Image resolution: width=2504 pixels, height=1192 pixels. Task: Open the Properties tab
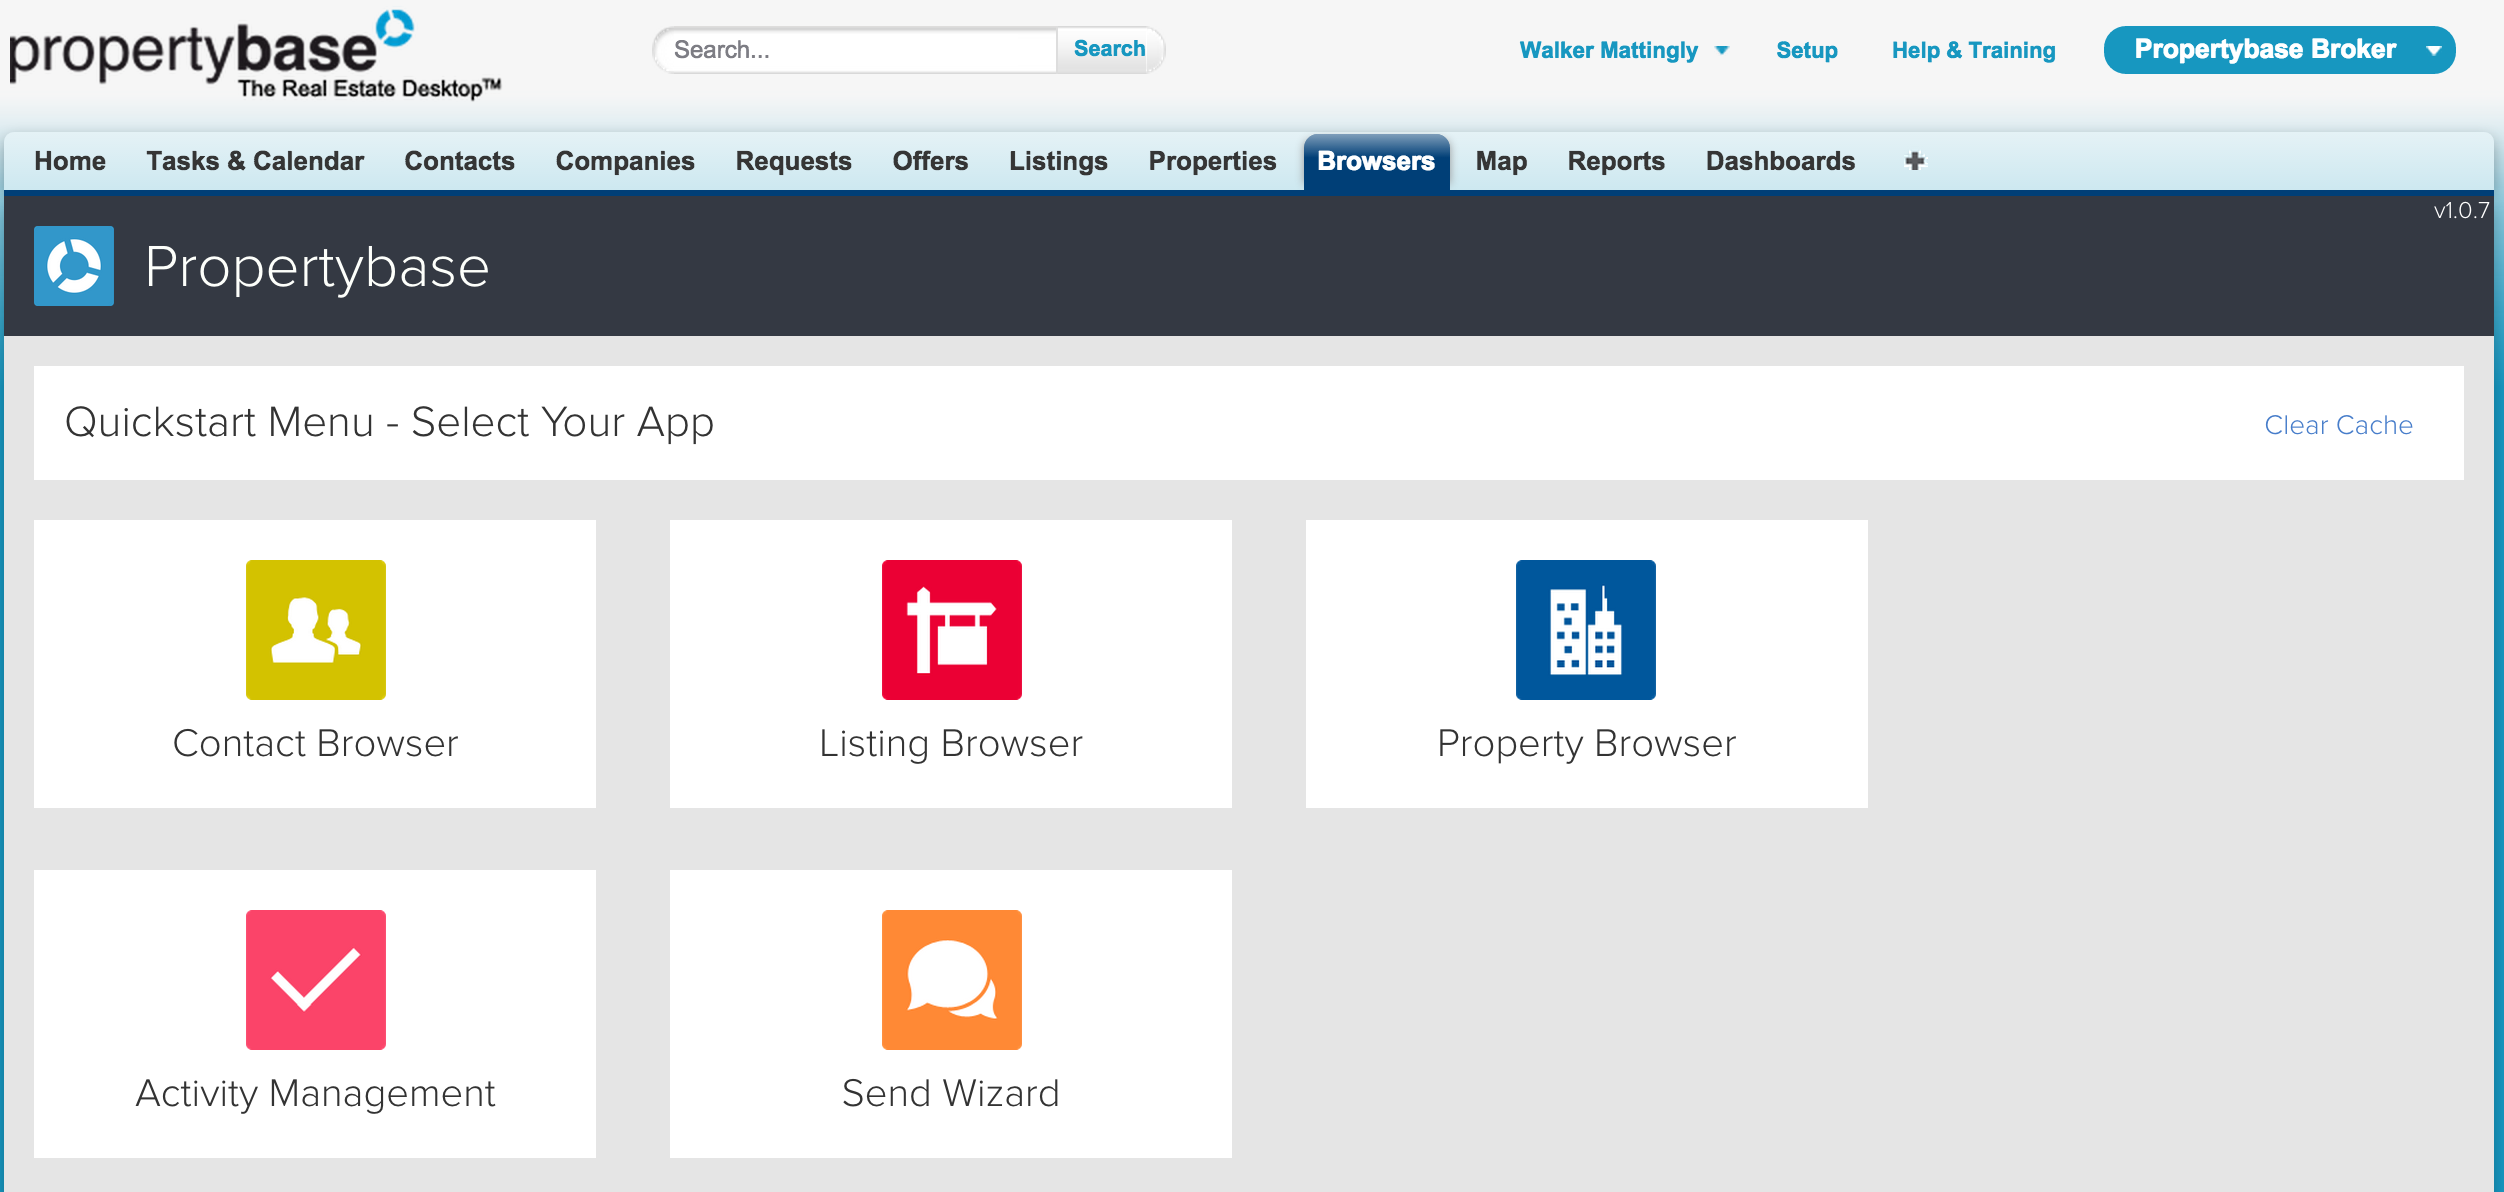pyautogui.click(x=1212, y=161)
